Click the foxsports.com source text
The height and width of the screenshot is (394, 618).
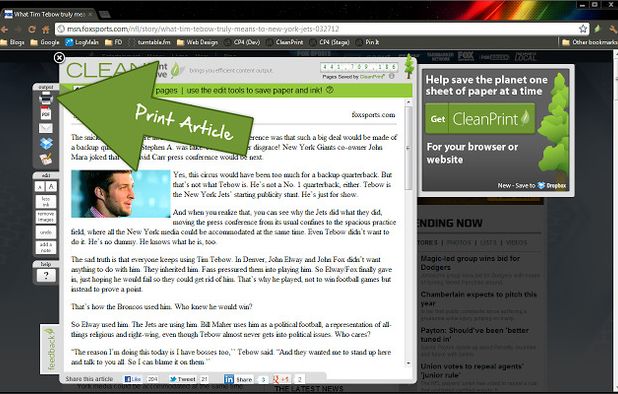373,115
